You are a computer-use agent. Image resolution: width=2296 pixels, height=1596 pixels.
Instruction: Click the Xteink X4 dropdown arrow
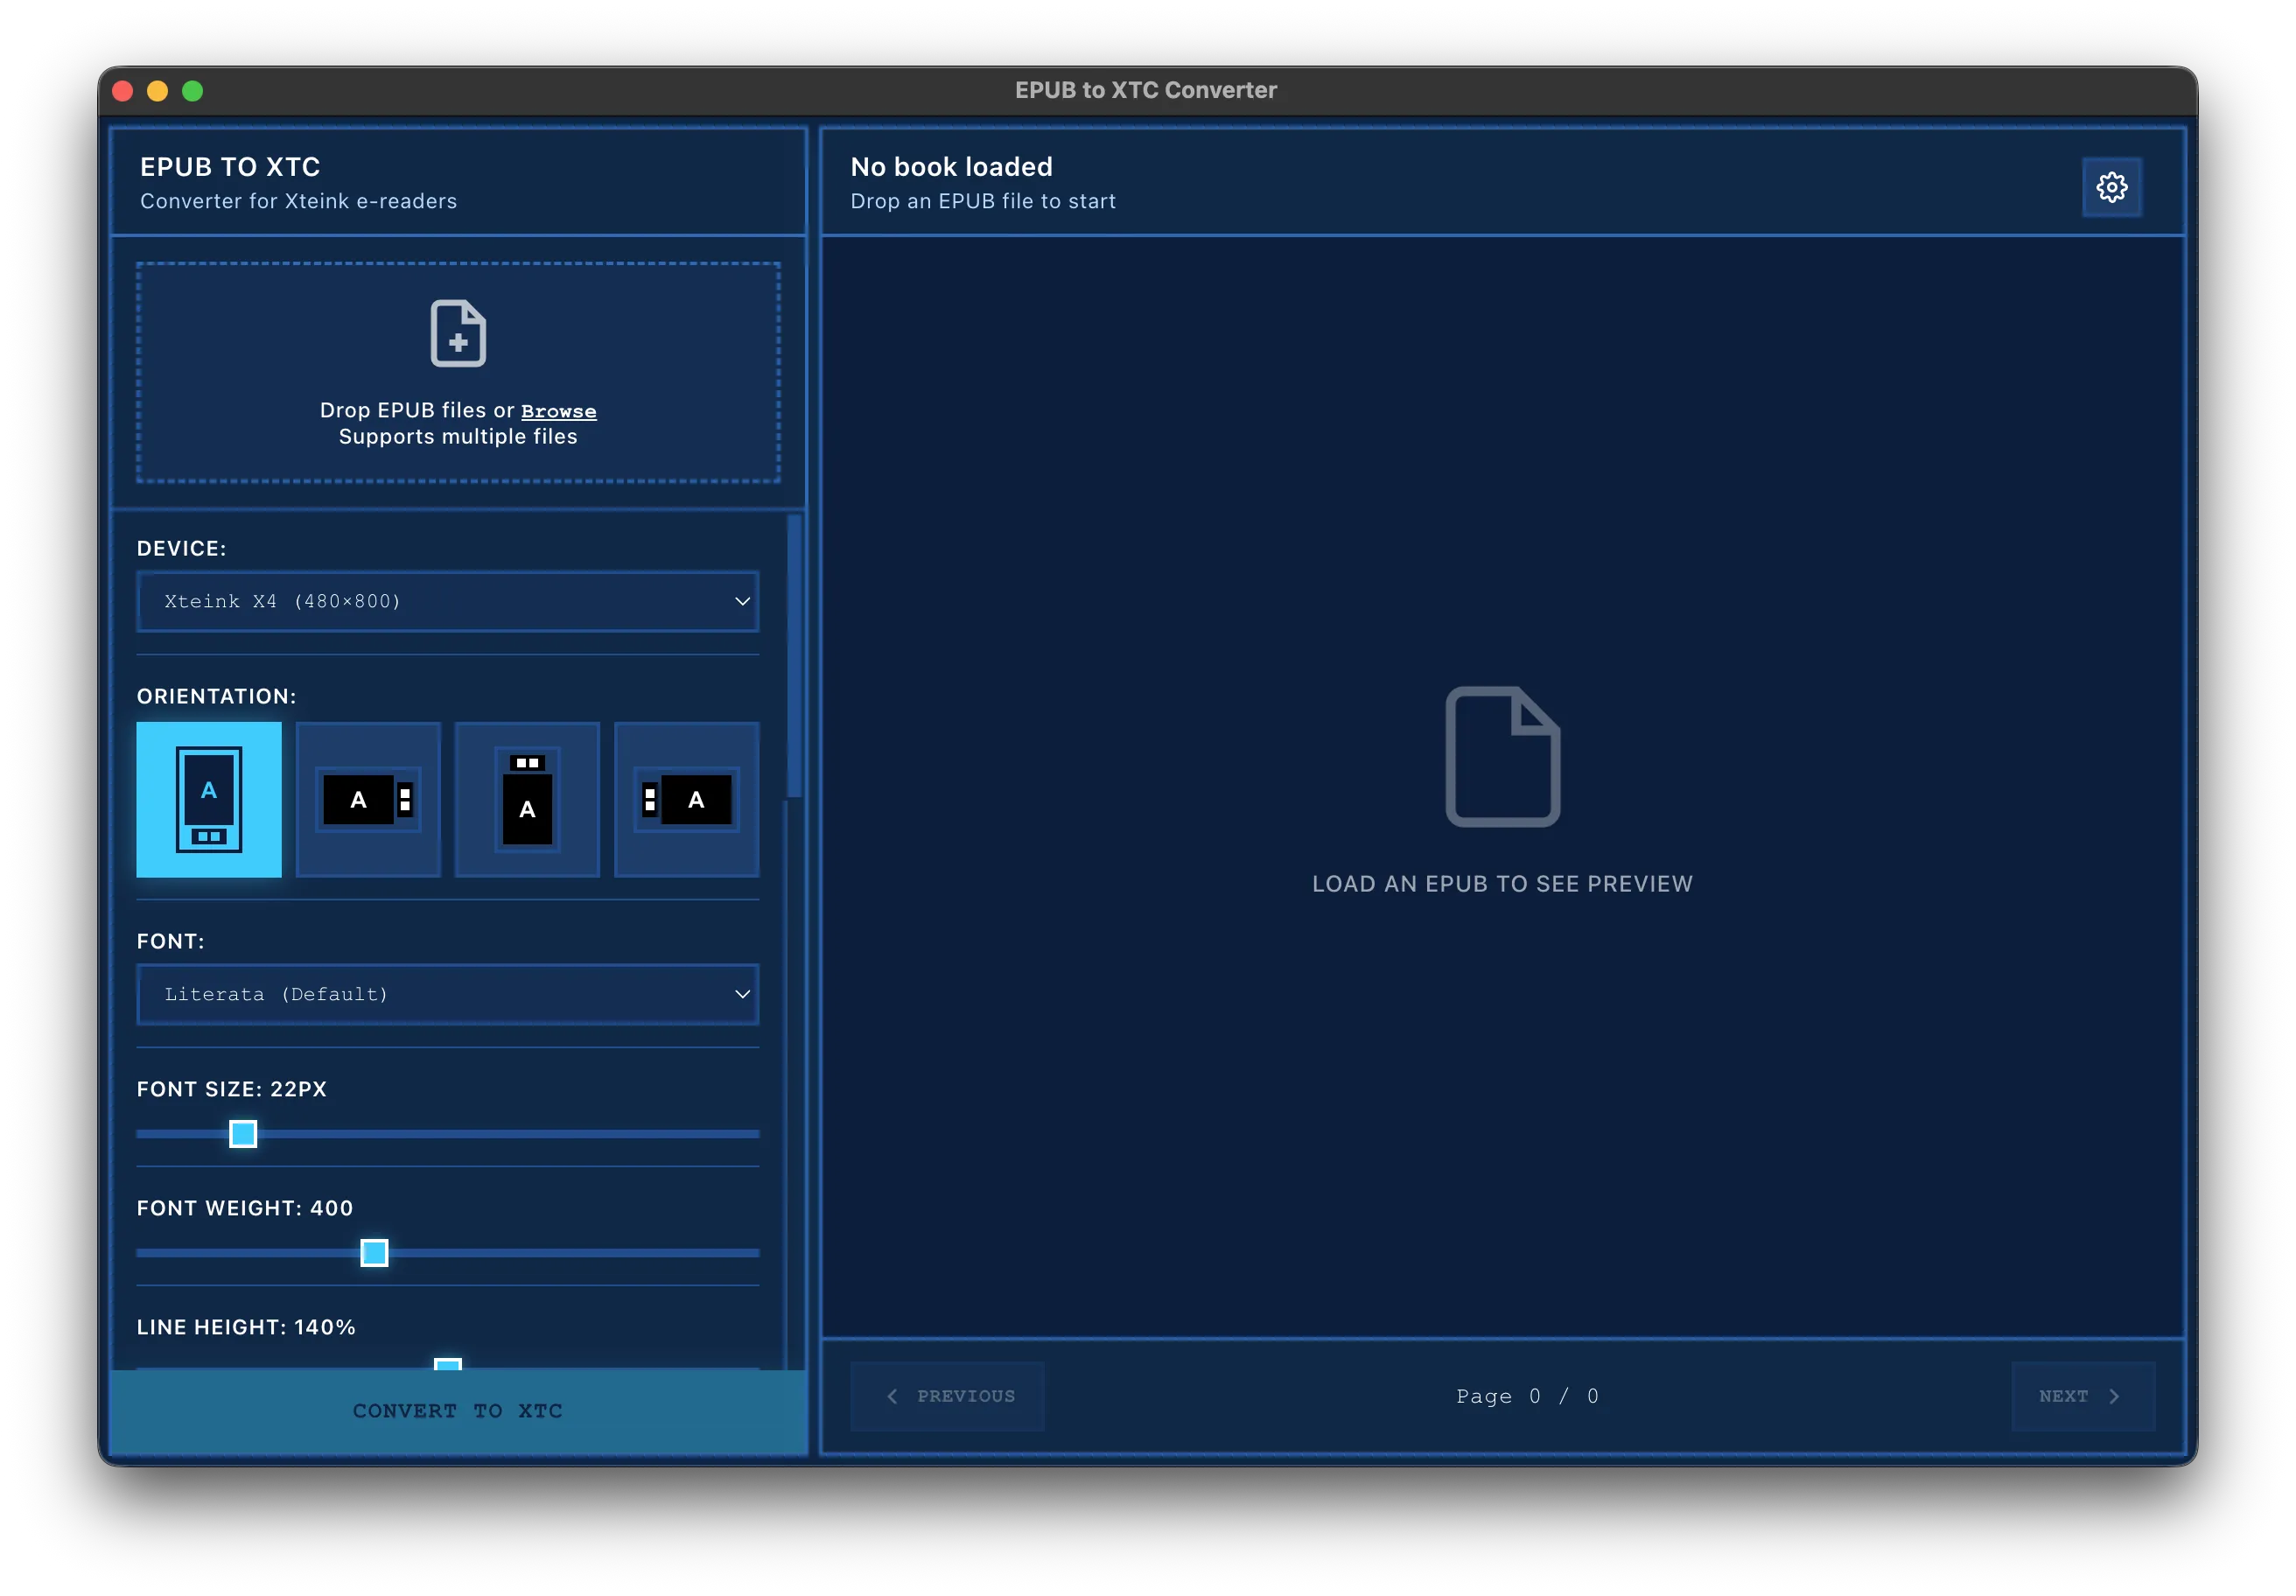(x=742, y=601)
